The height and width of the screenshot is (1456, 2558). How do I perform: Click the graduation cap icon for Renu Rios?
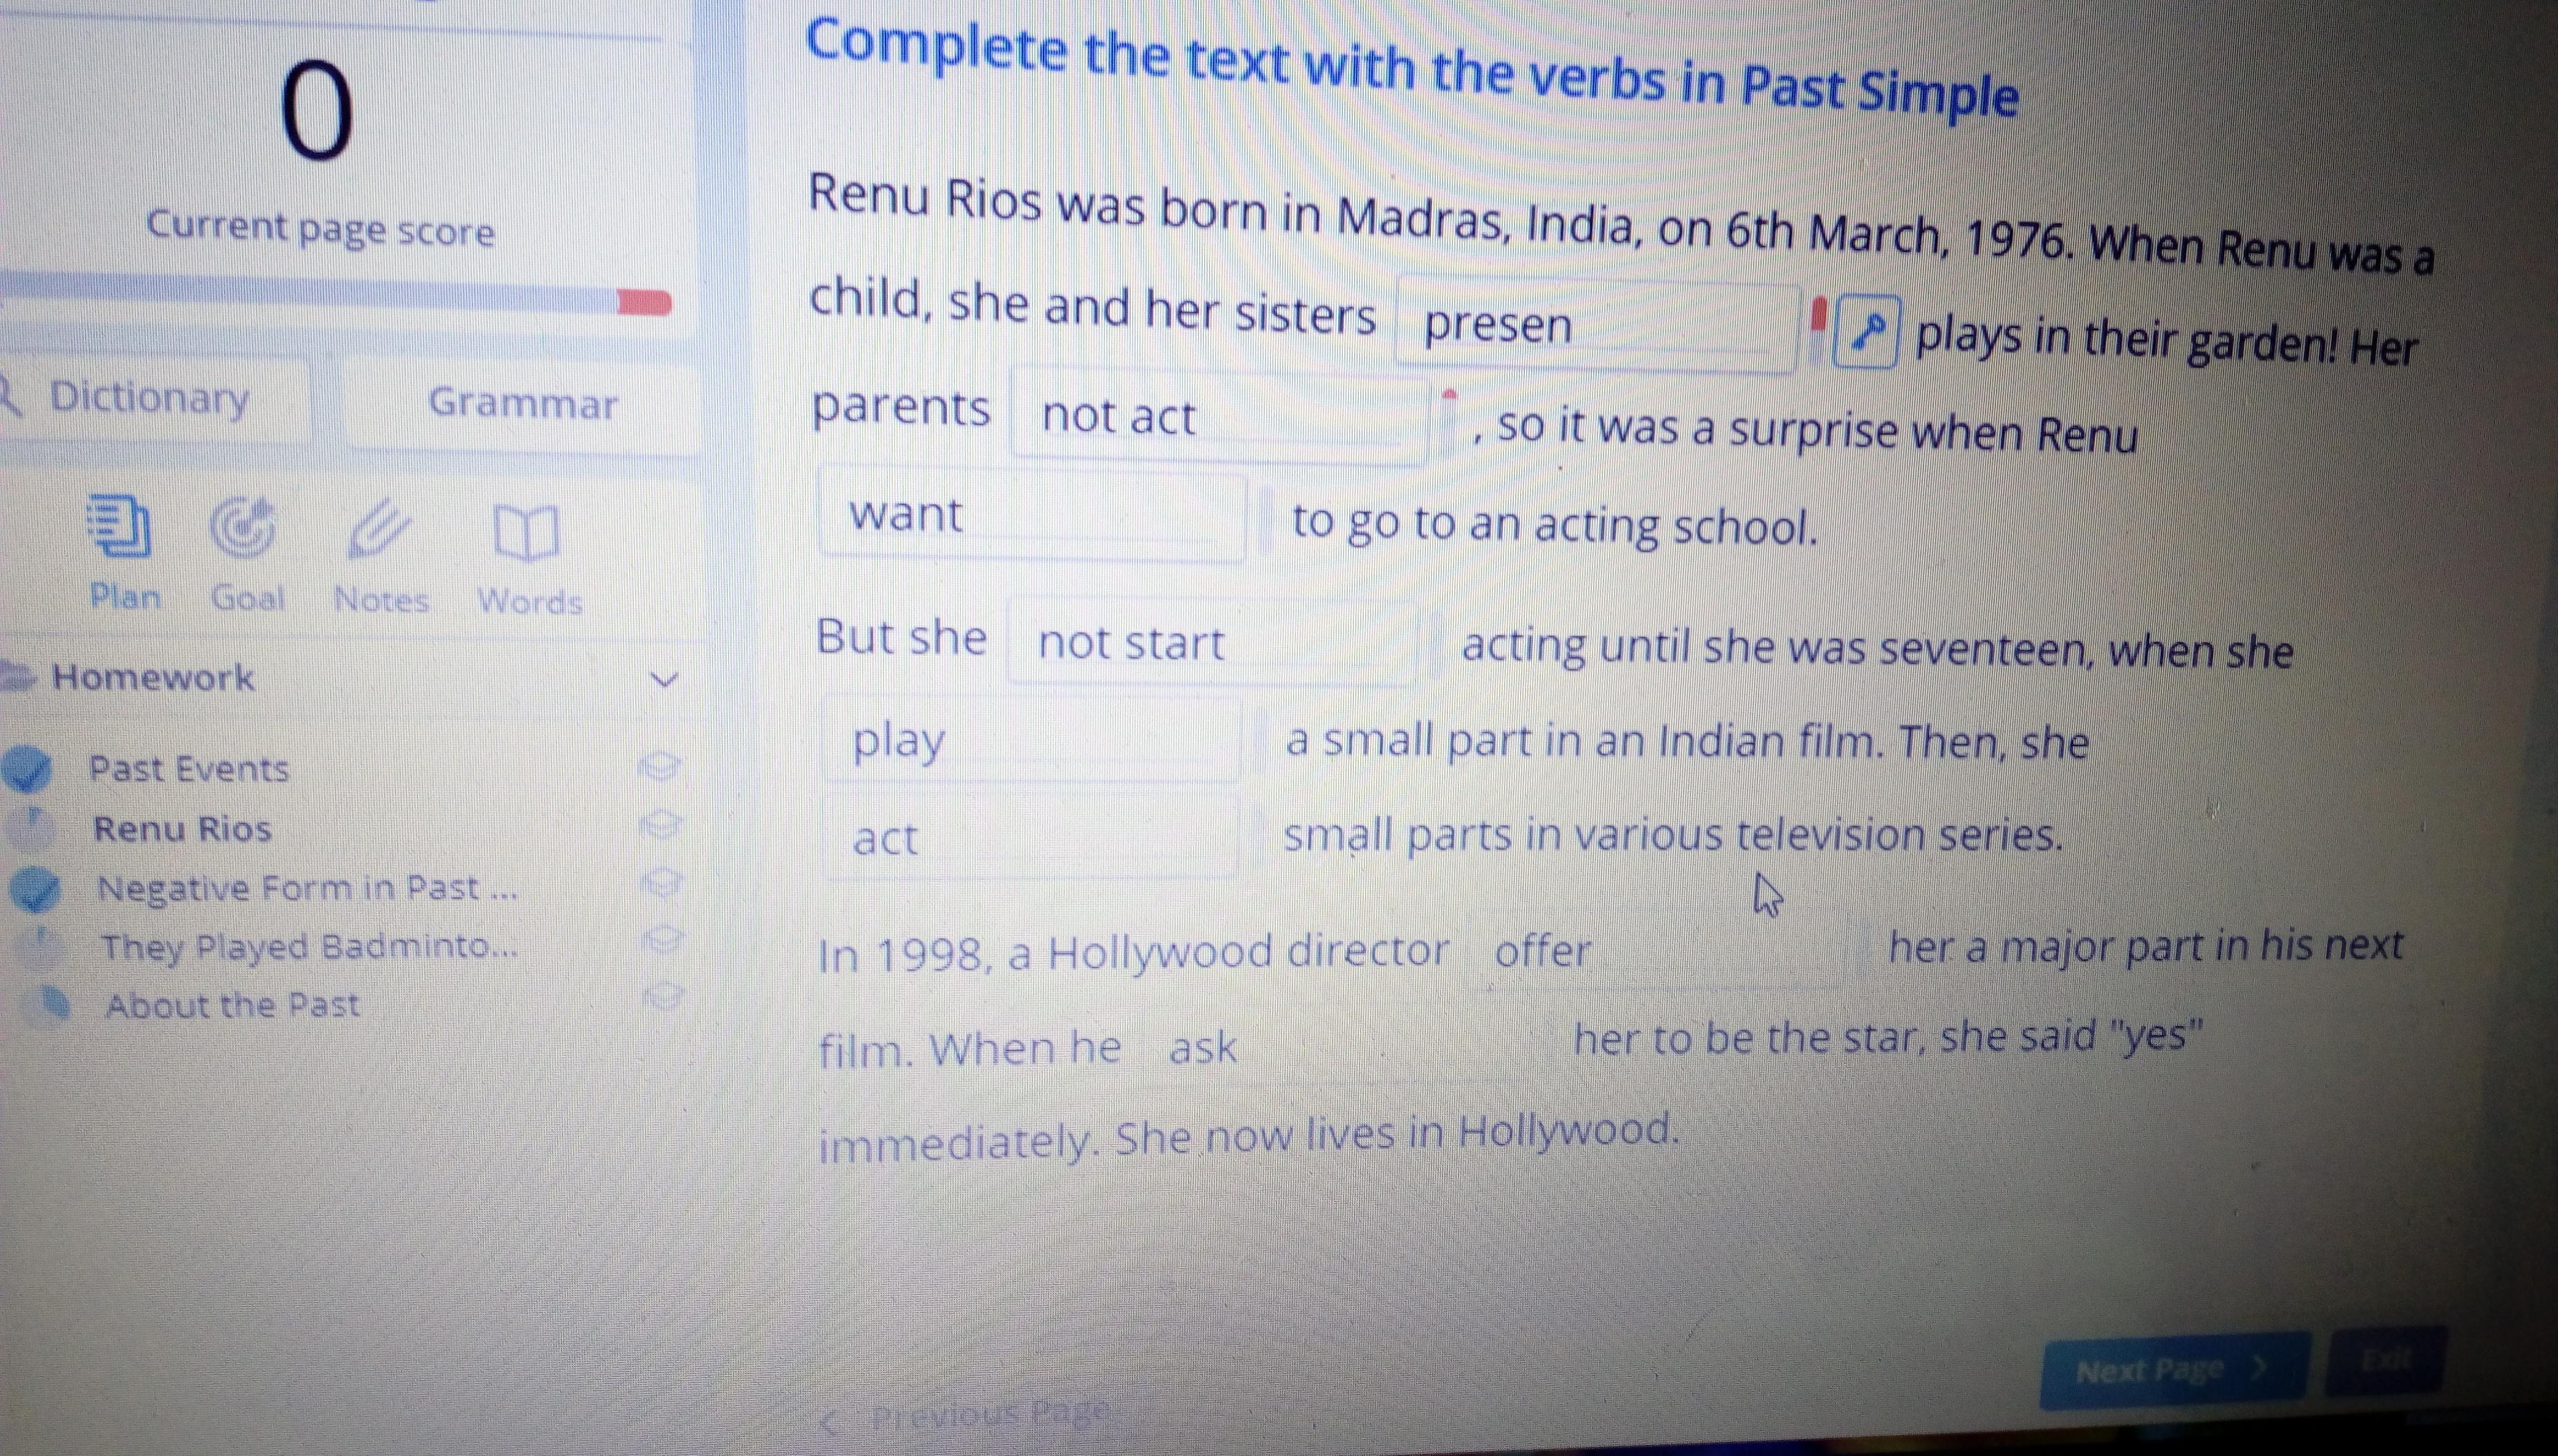pyautogui.click(x=661, y=826)
